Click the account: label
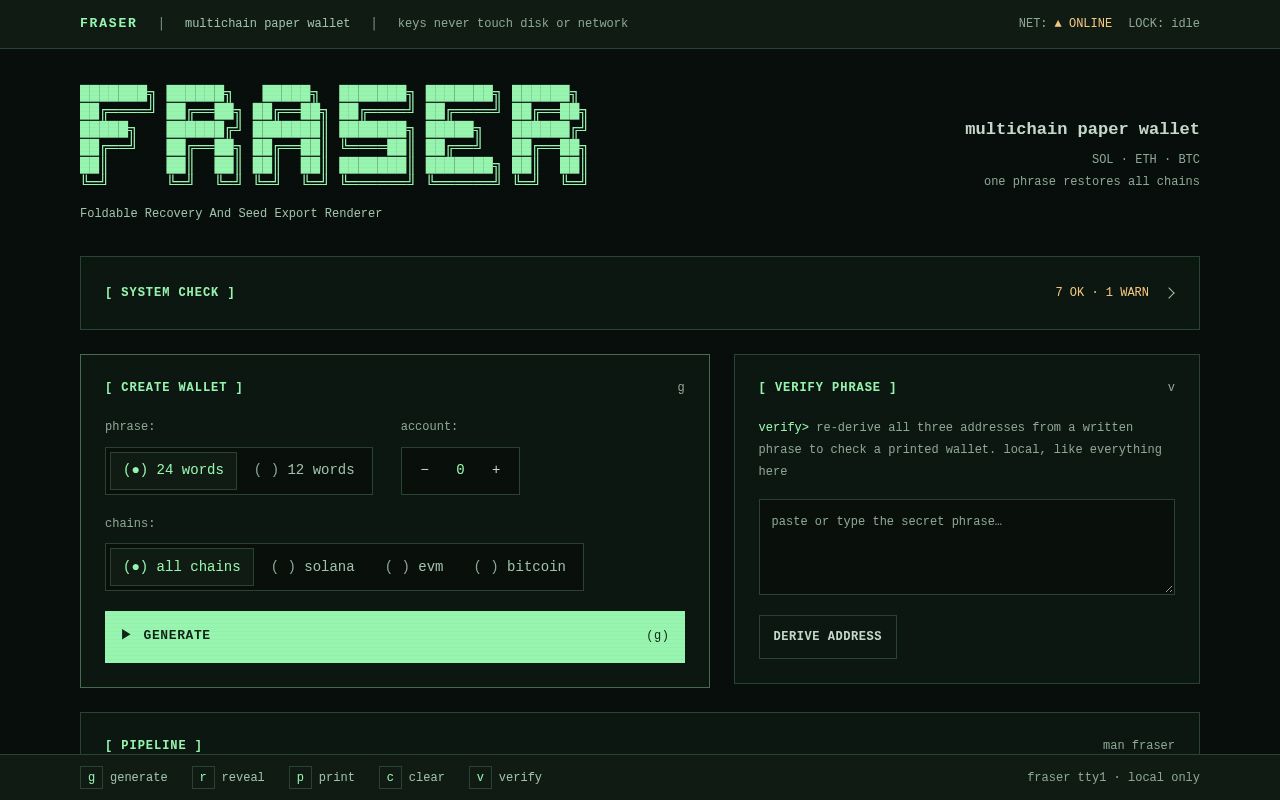This screenshot has width=1280, height=800. [x=429, y=427]
